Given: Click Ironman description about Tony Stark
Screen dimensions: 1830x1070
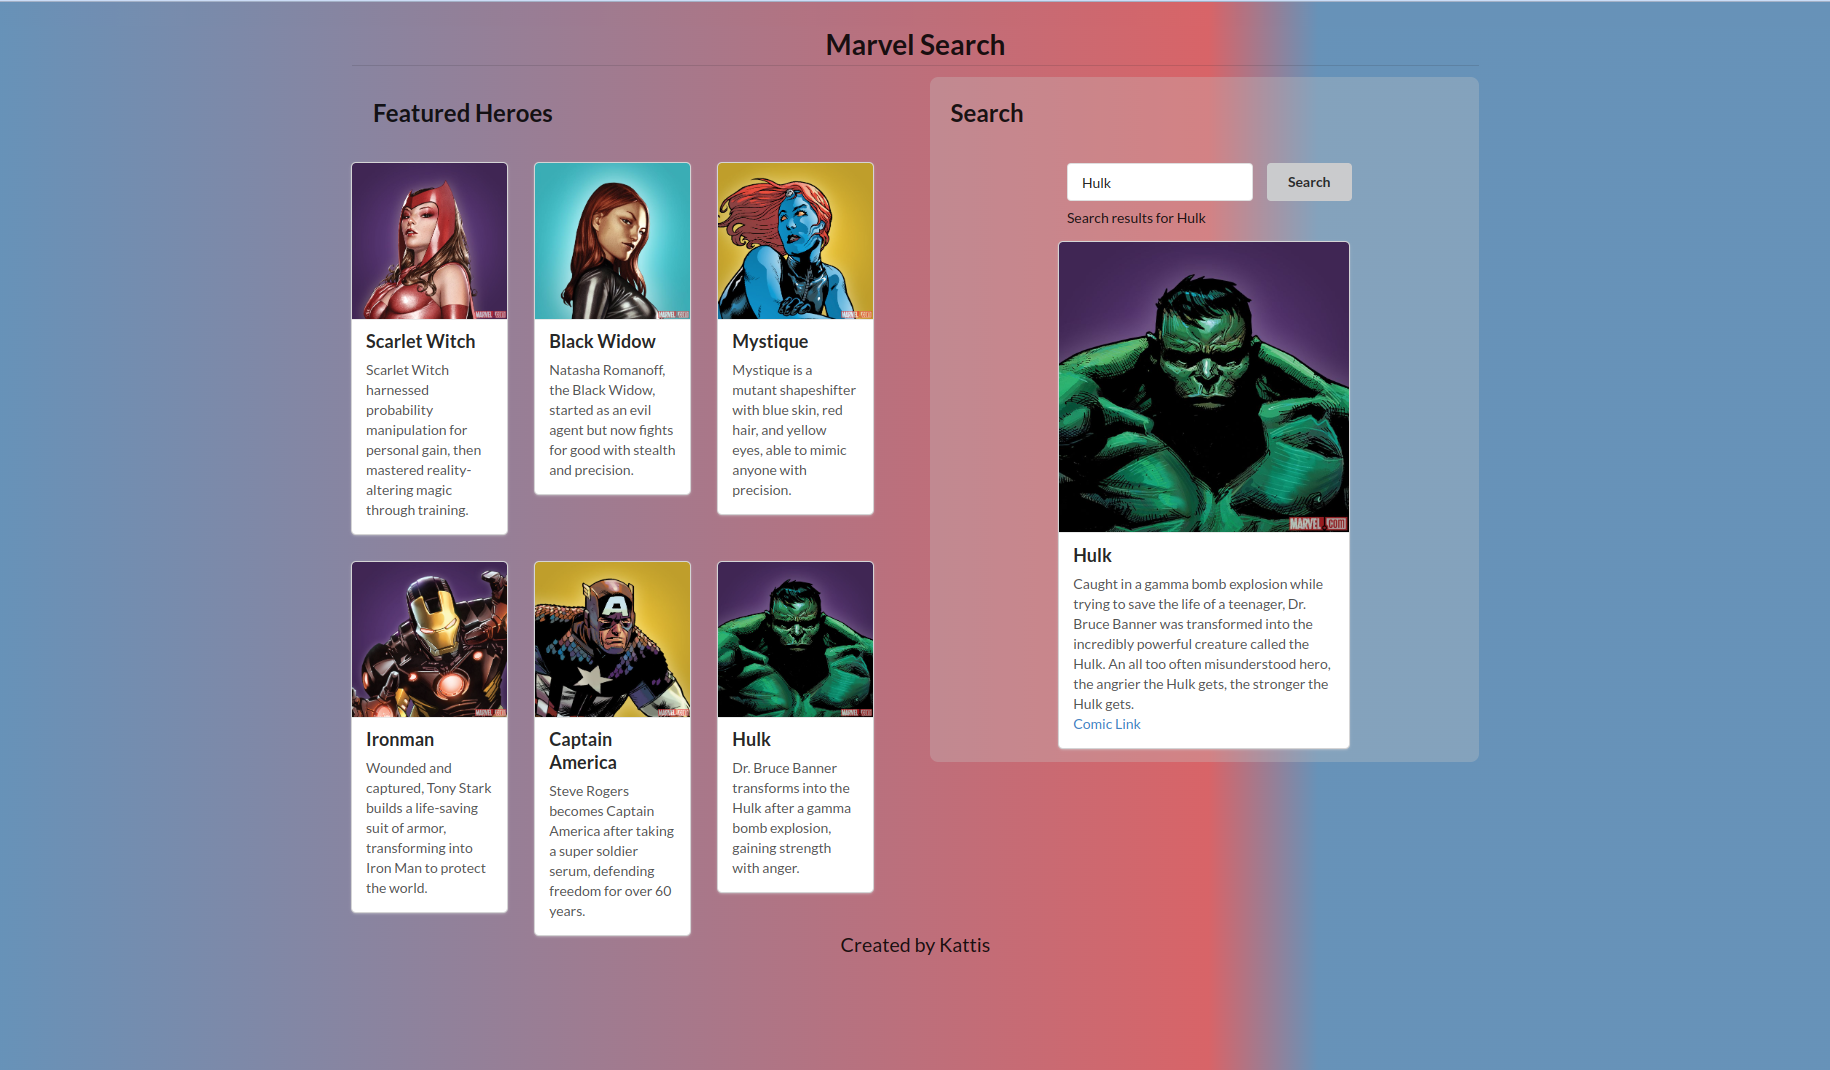Looking at the screenshot, I should click(429, 828).
